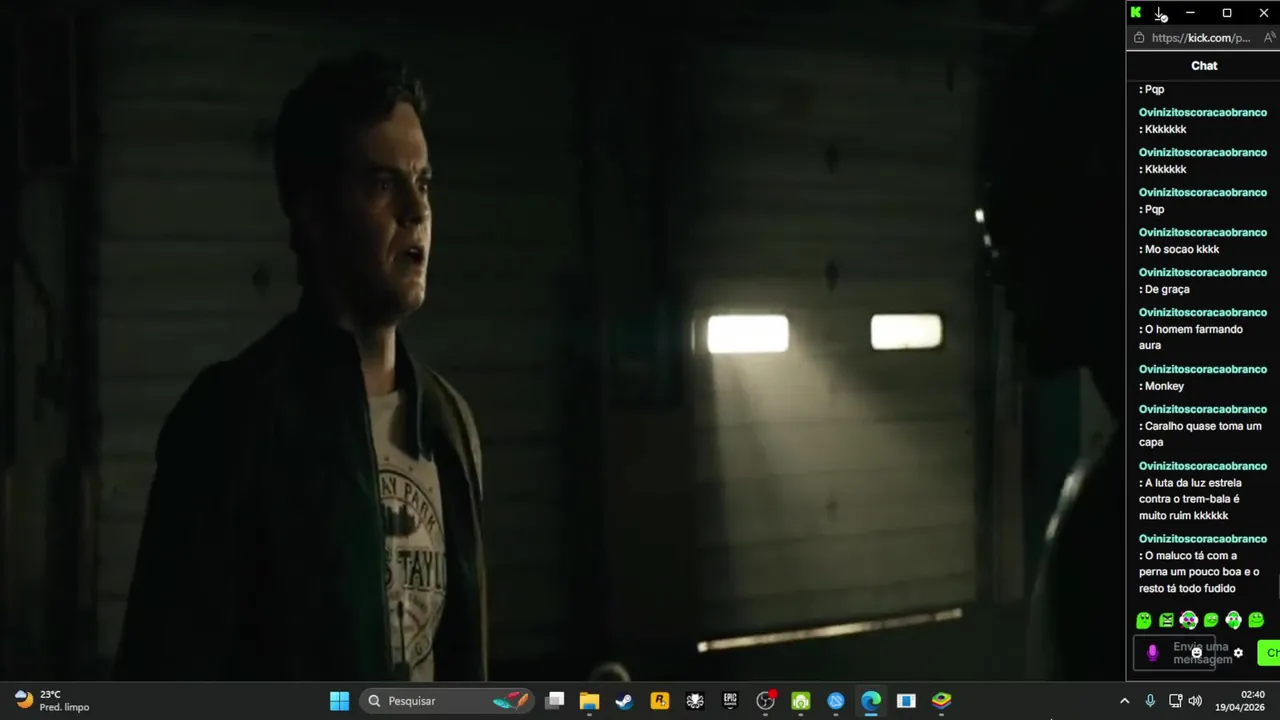The image size is (1280, 720).
Task: Click username above 'Mo socao kkkk'
Action: 1203,232
